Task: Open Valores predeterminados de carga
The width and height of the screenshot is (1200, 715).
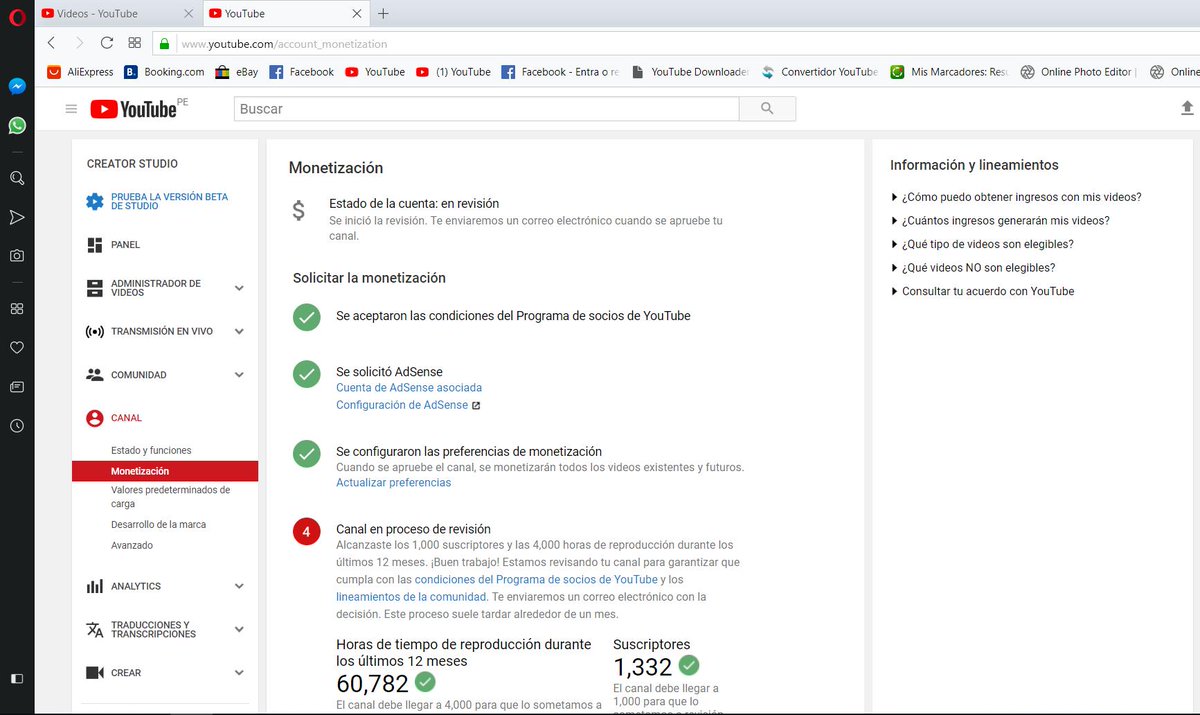Action: coord(170,497)
